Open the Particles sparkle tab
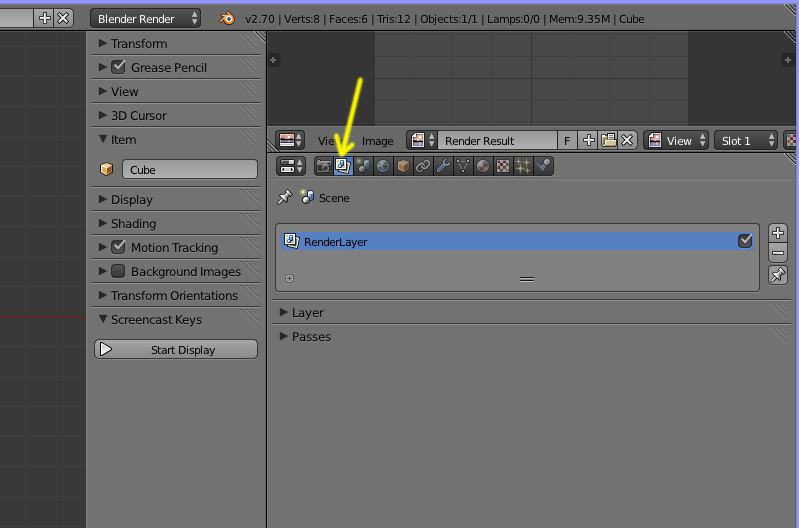This screenshot has width=799, height=528. pyautogui.click(x=523, y=166)
